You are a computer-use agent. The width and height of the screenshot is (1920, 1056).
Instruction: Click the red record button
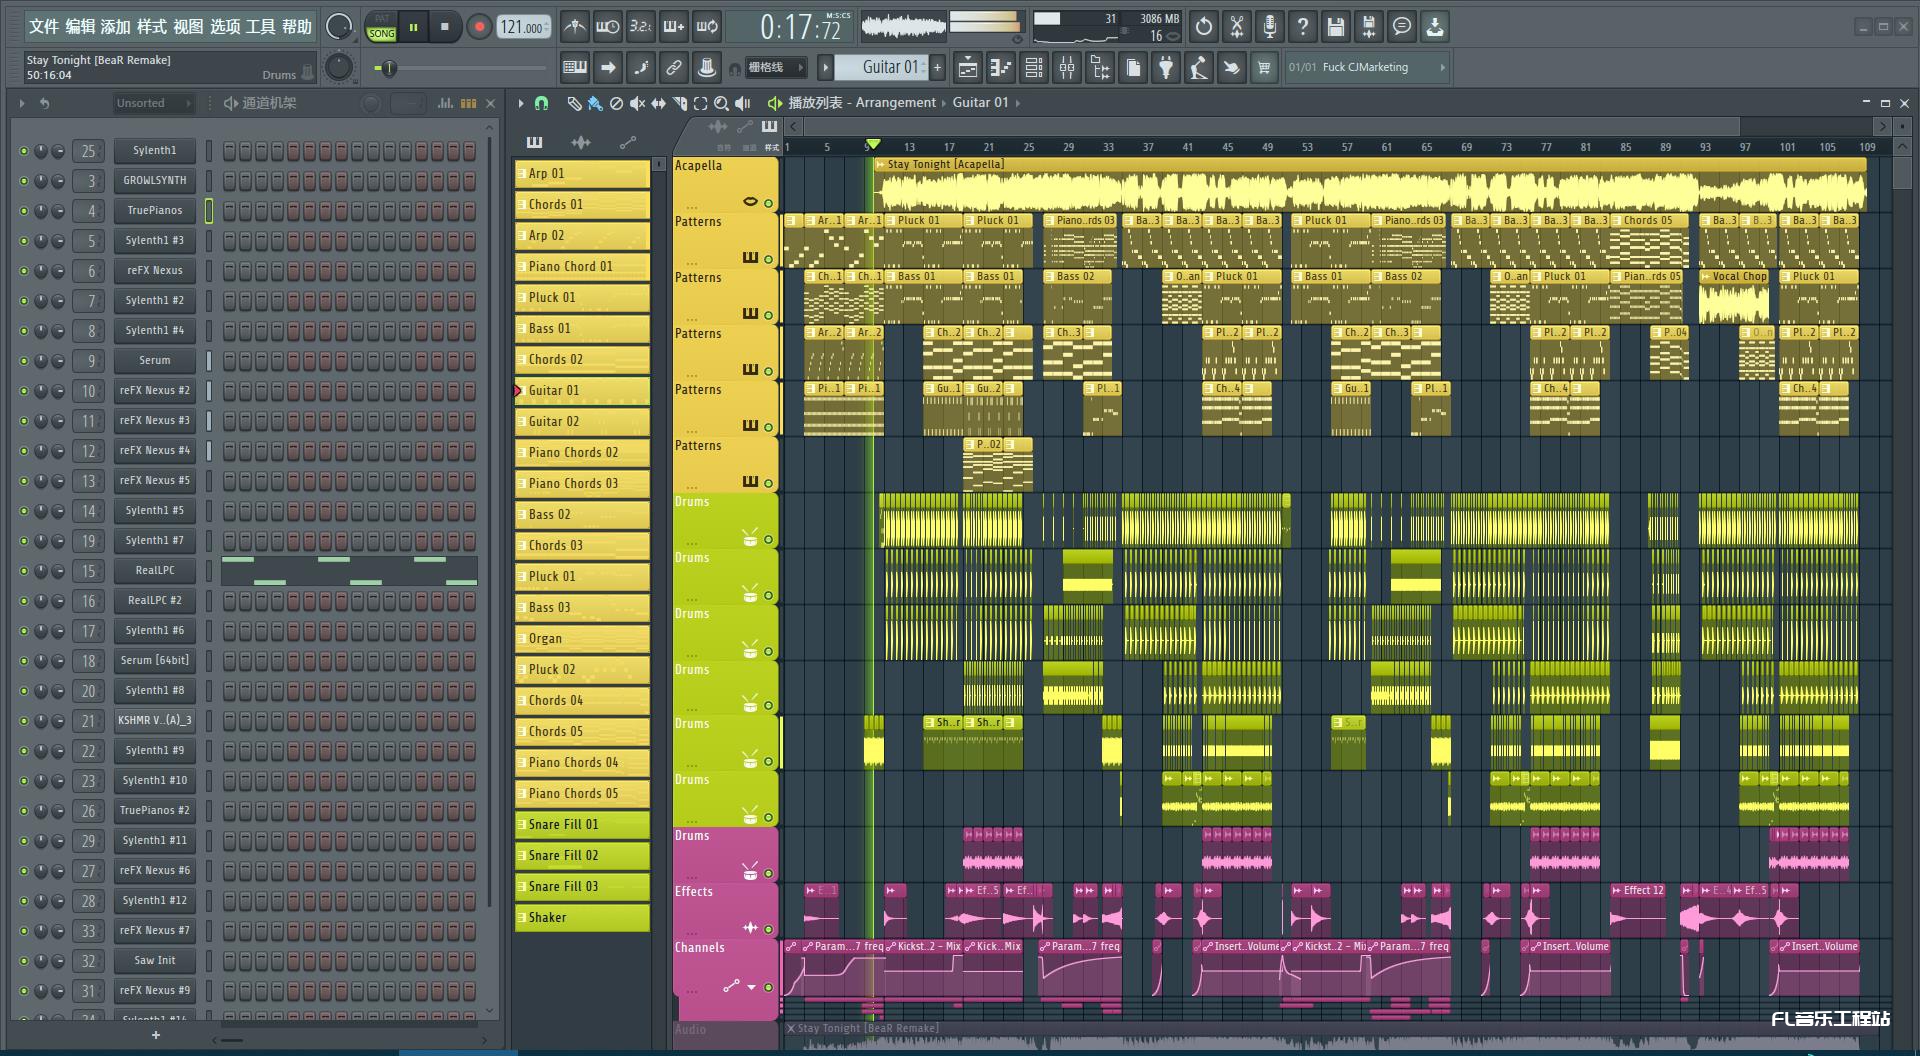479,27
